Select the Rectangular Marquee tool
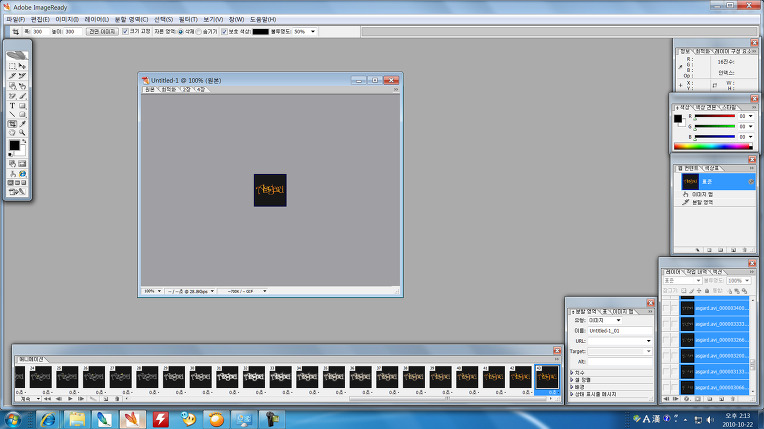Viewport: 764px width, 429px height. click(x=12, y=66)
